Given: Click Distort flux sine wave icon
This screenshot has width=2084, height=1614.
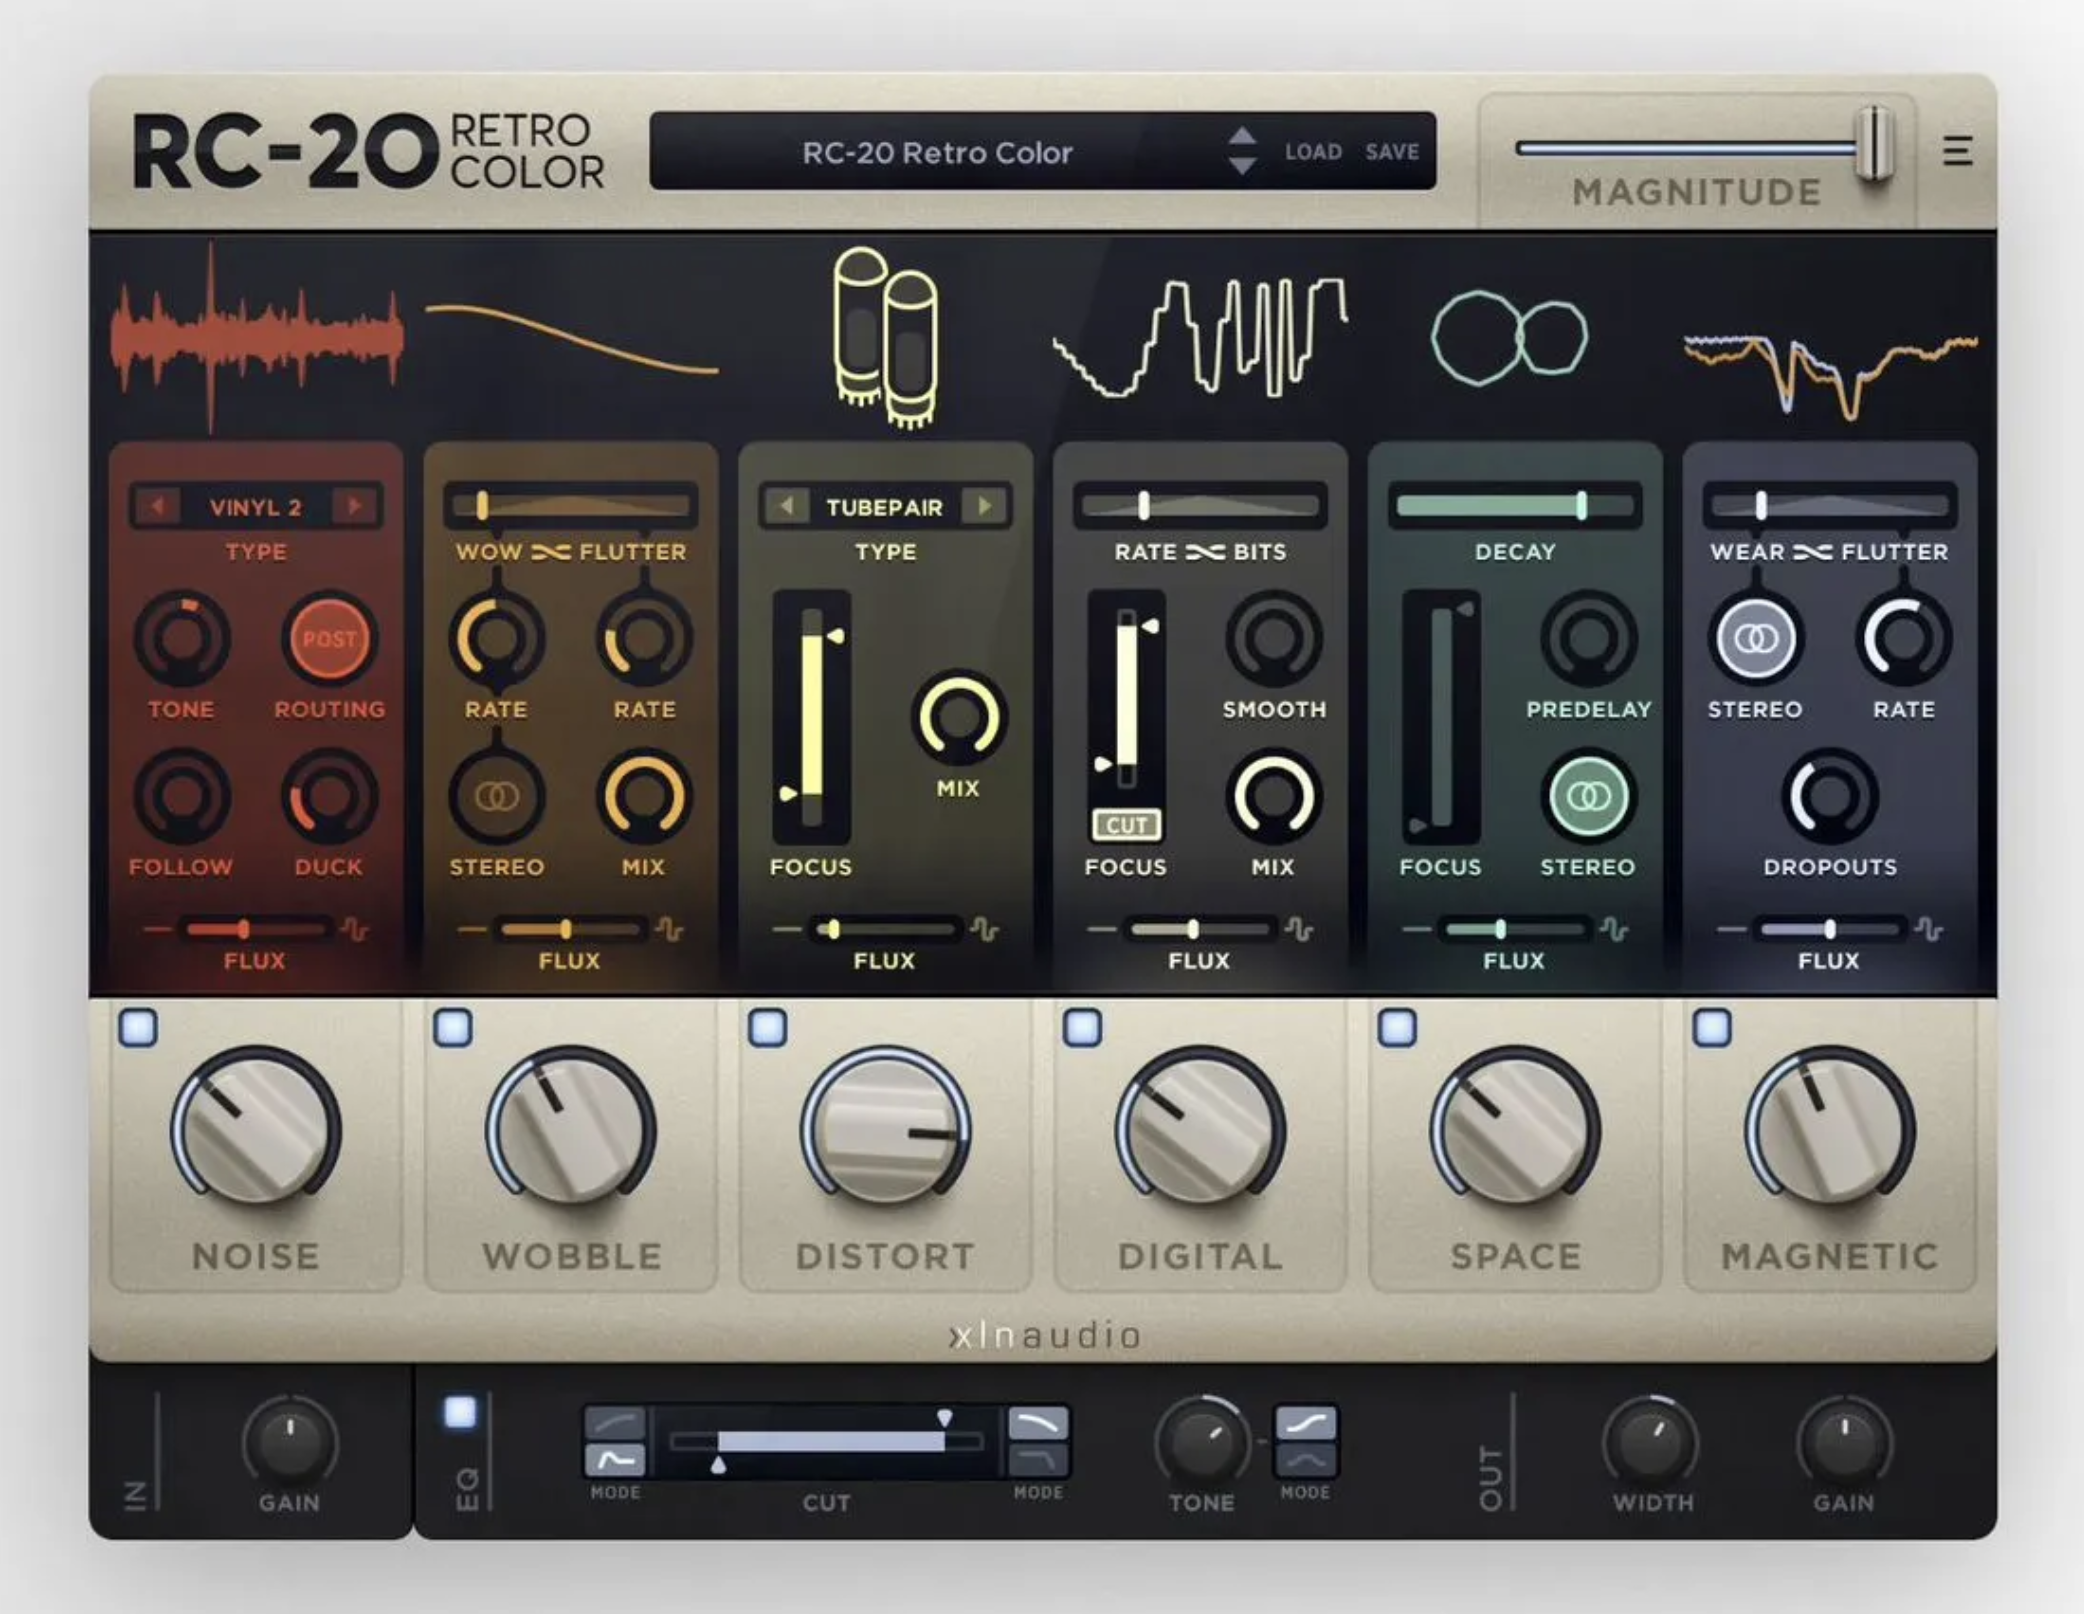Looking at the screenshot, I should (984, 929).
